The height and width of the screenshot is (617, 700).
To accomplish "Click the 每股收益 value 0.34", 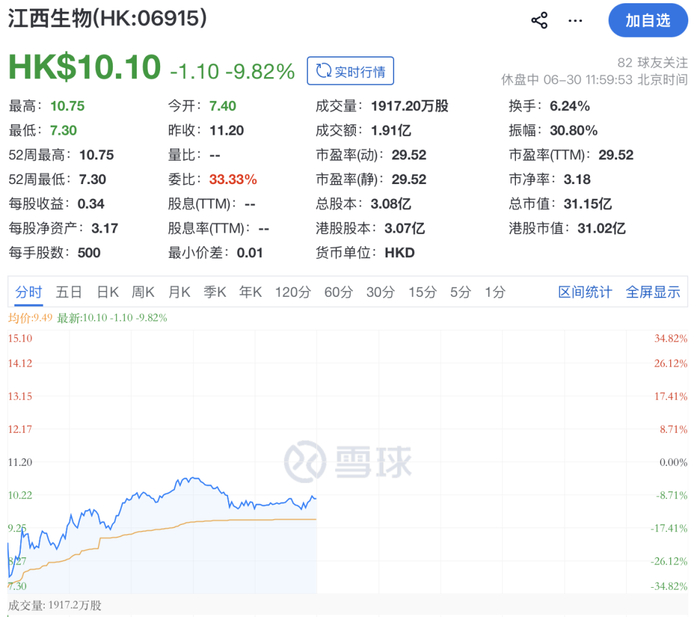I will 91,204.
